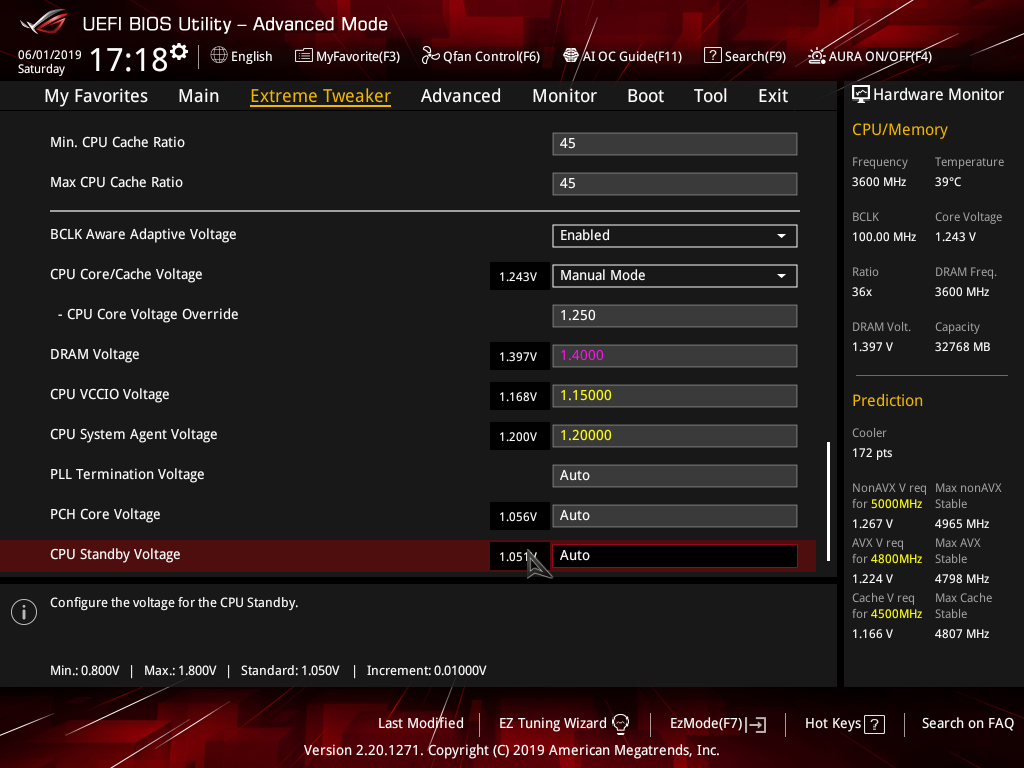1024x768 pixels.
Task: Click the 5000MHz NonAVX prediction value
Action: click(x=896, y=504)
